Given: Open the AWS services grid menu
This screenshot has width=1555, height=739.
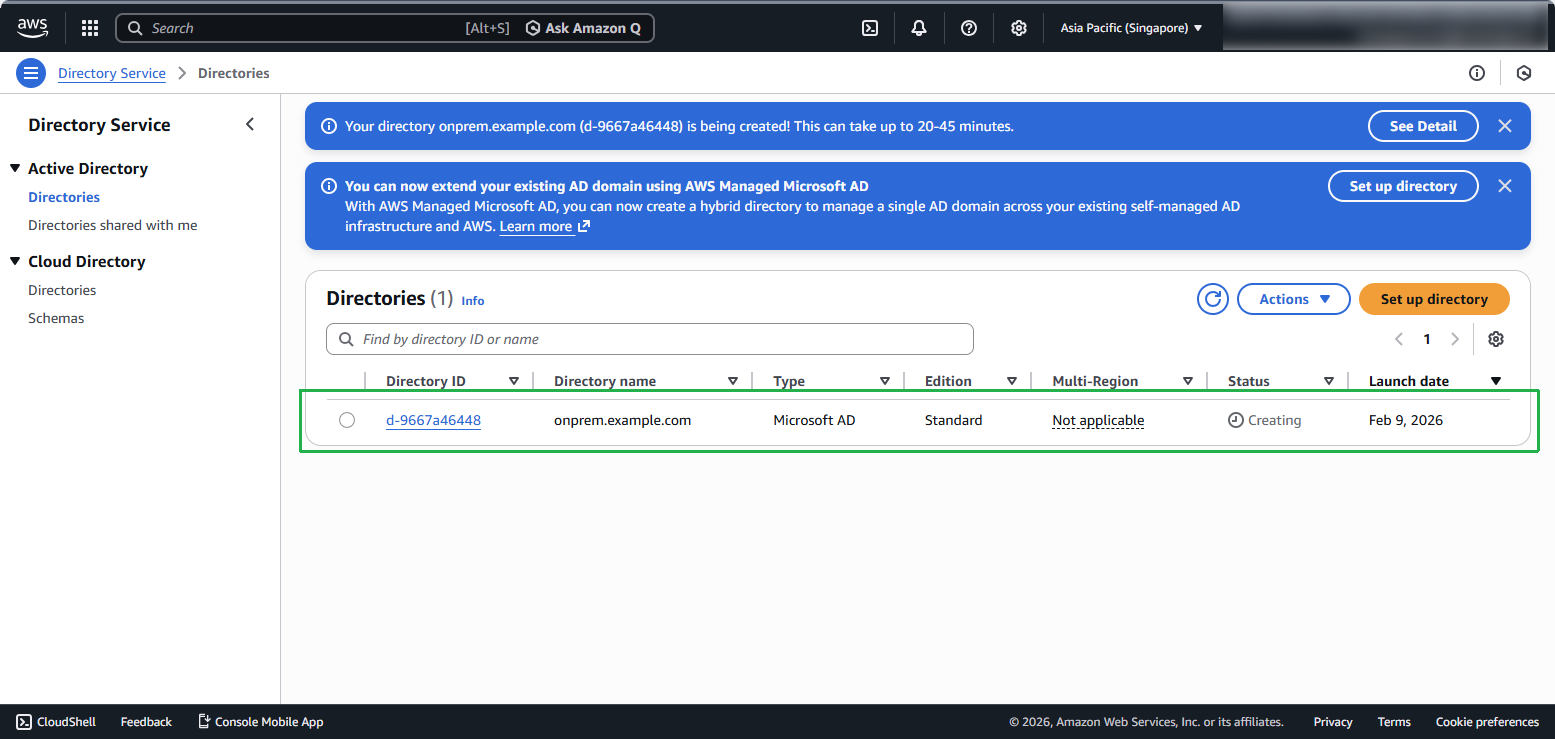Looking at the screenshot, I should click(x=90, y=28).
